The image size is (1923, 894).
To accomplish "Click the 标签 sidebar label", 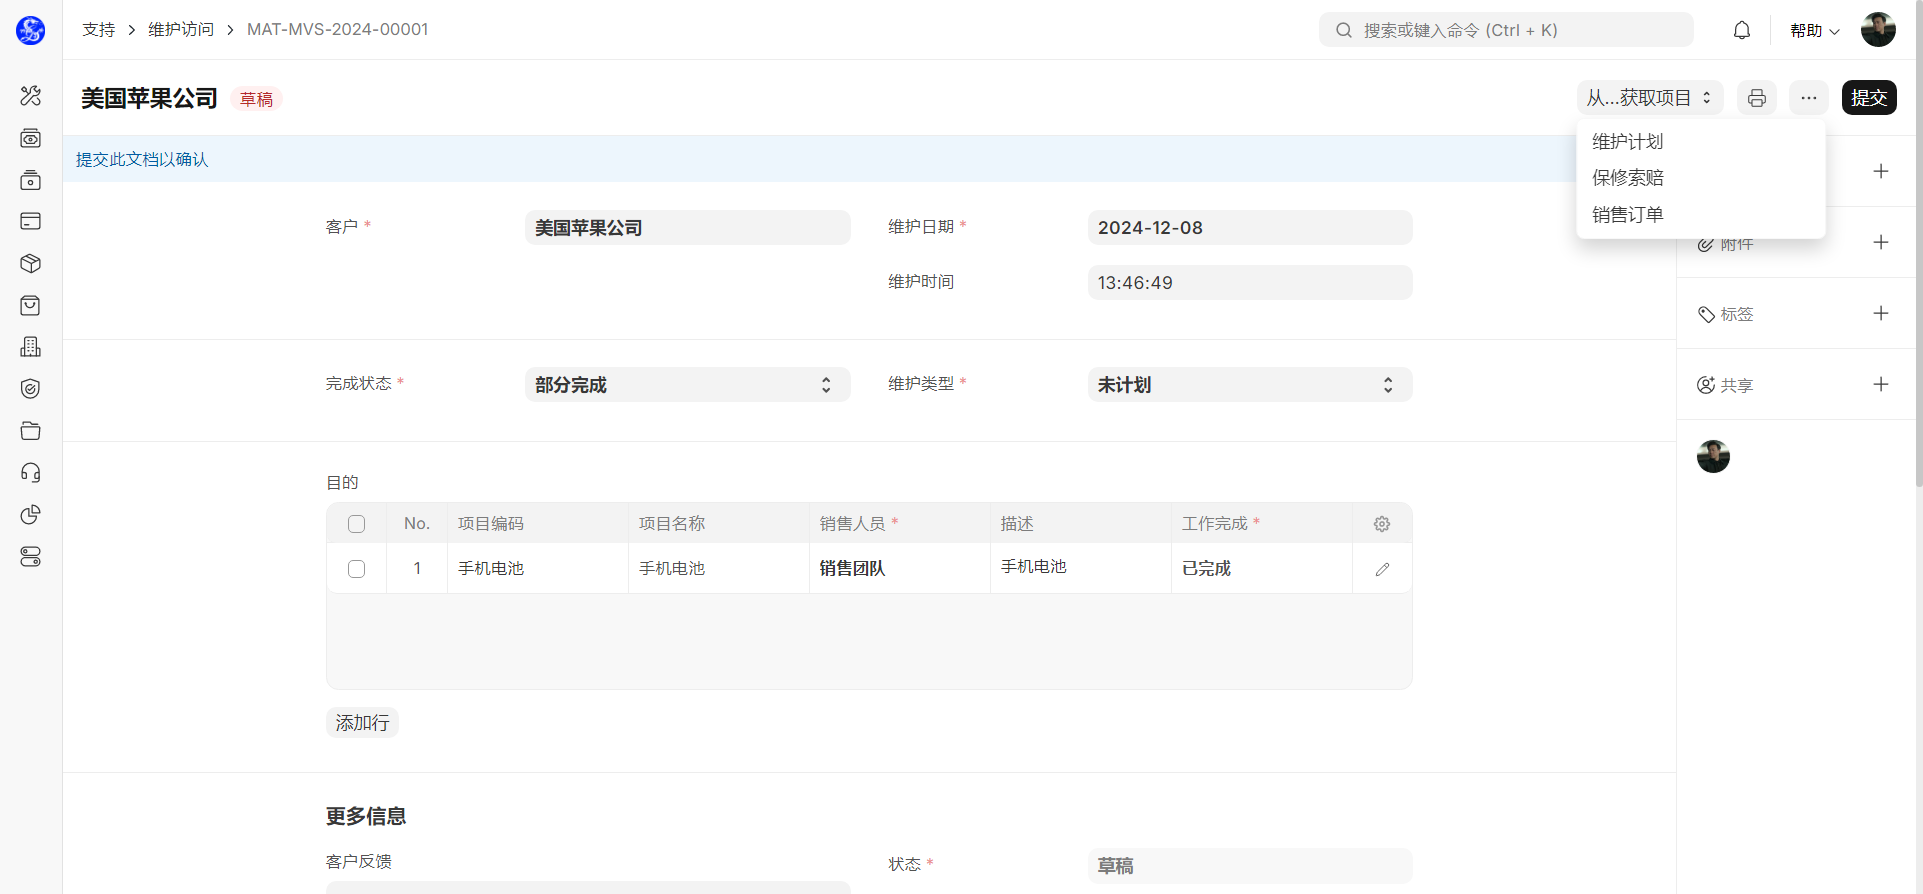I will (x=1737, y=314).
